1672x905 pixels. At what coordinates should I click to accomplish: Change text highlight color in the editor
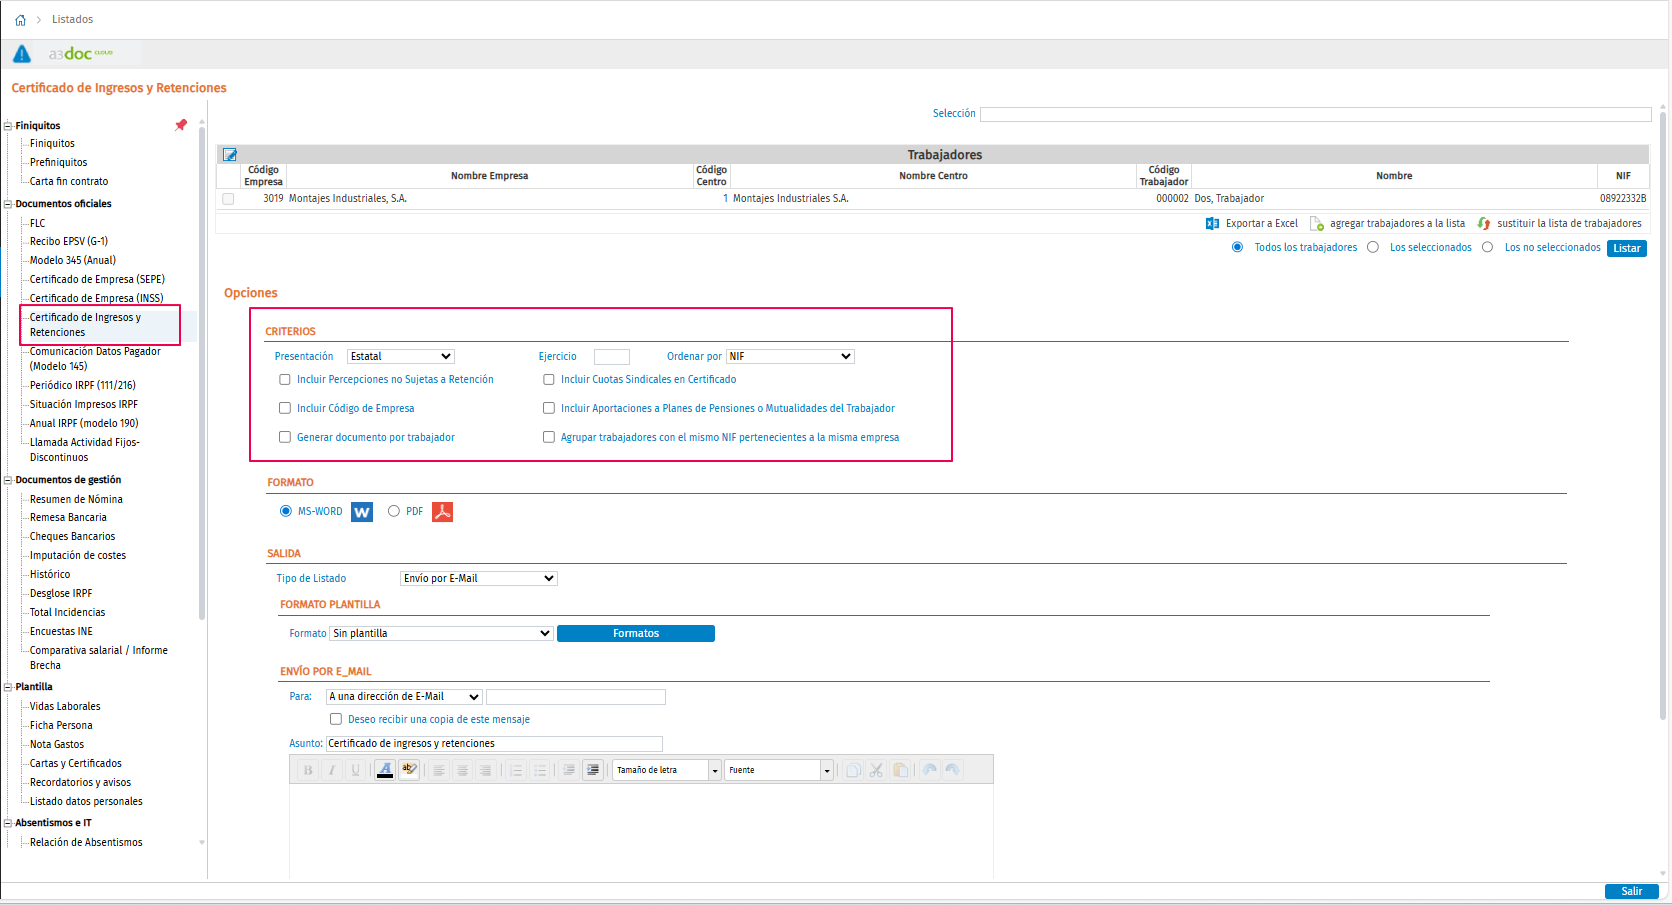coord(409,770)
